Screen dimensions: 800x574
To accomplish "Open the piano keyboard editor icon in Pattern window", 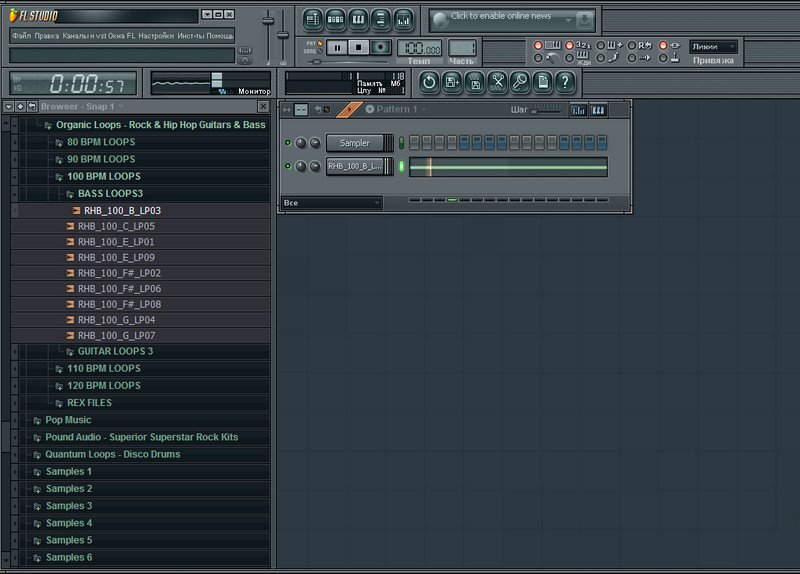I will pyautogui.click(x=600, y=110).
